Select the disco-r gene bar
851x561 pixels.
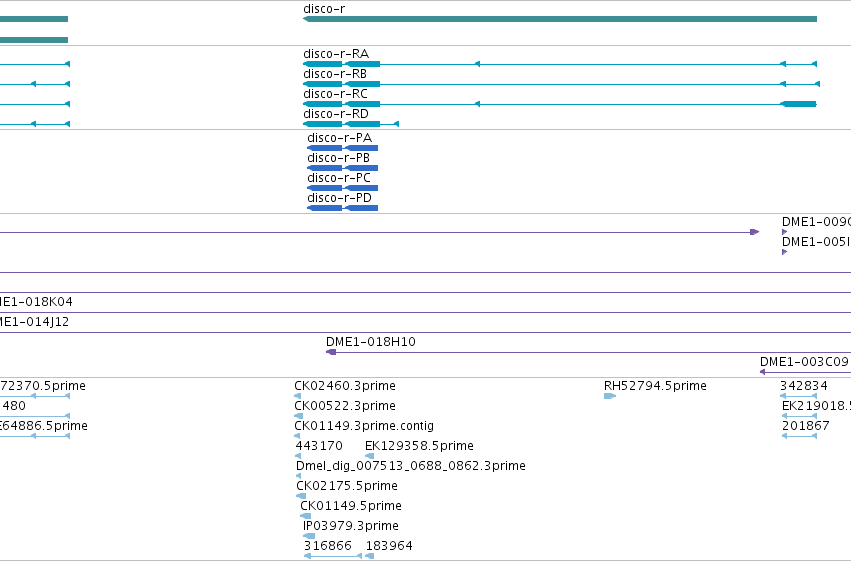[x=560, y=19]
